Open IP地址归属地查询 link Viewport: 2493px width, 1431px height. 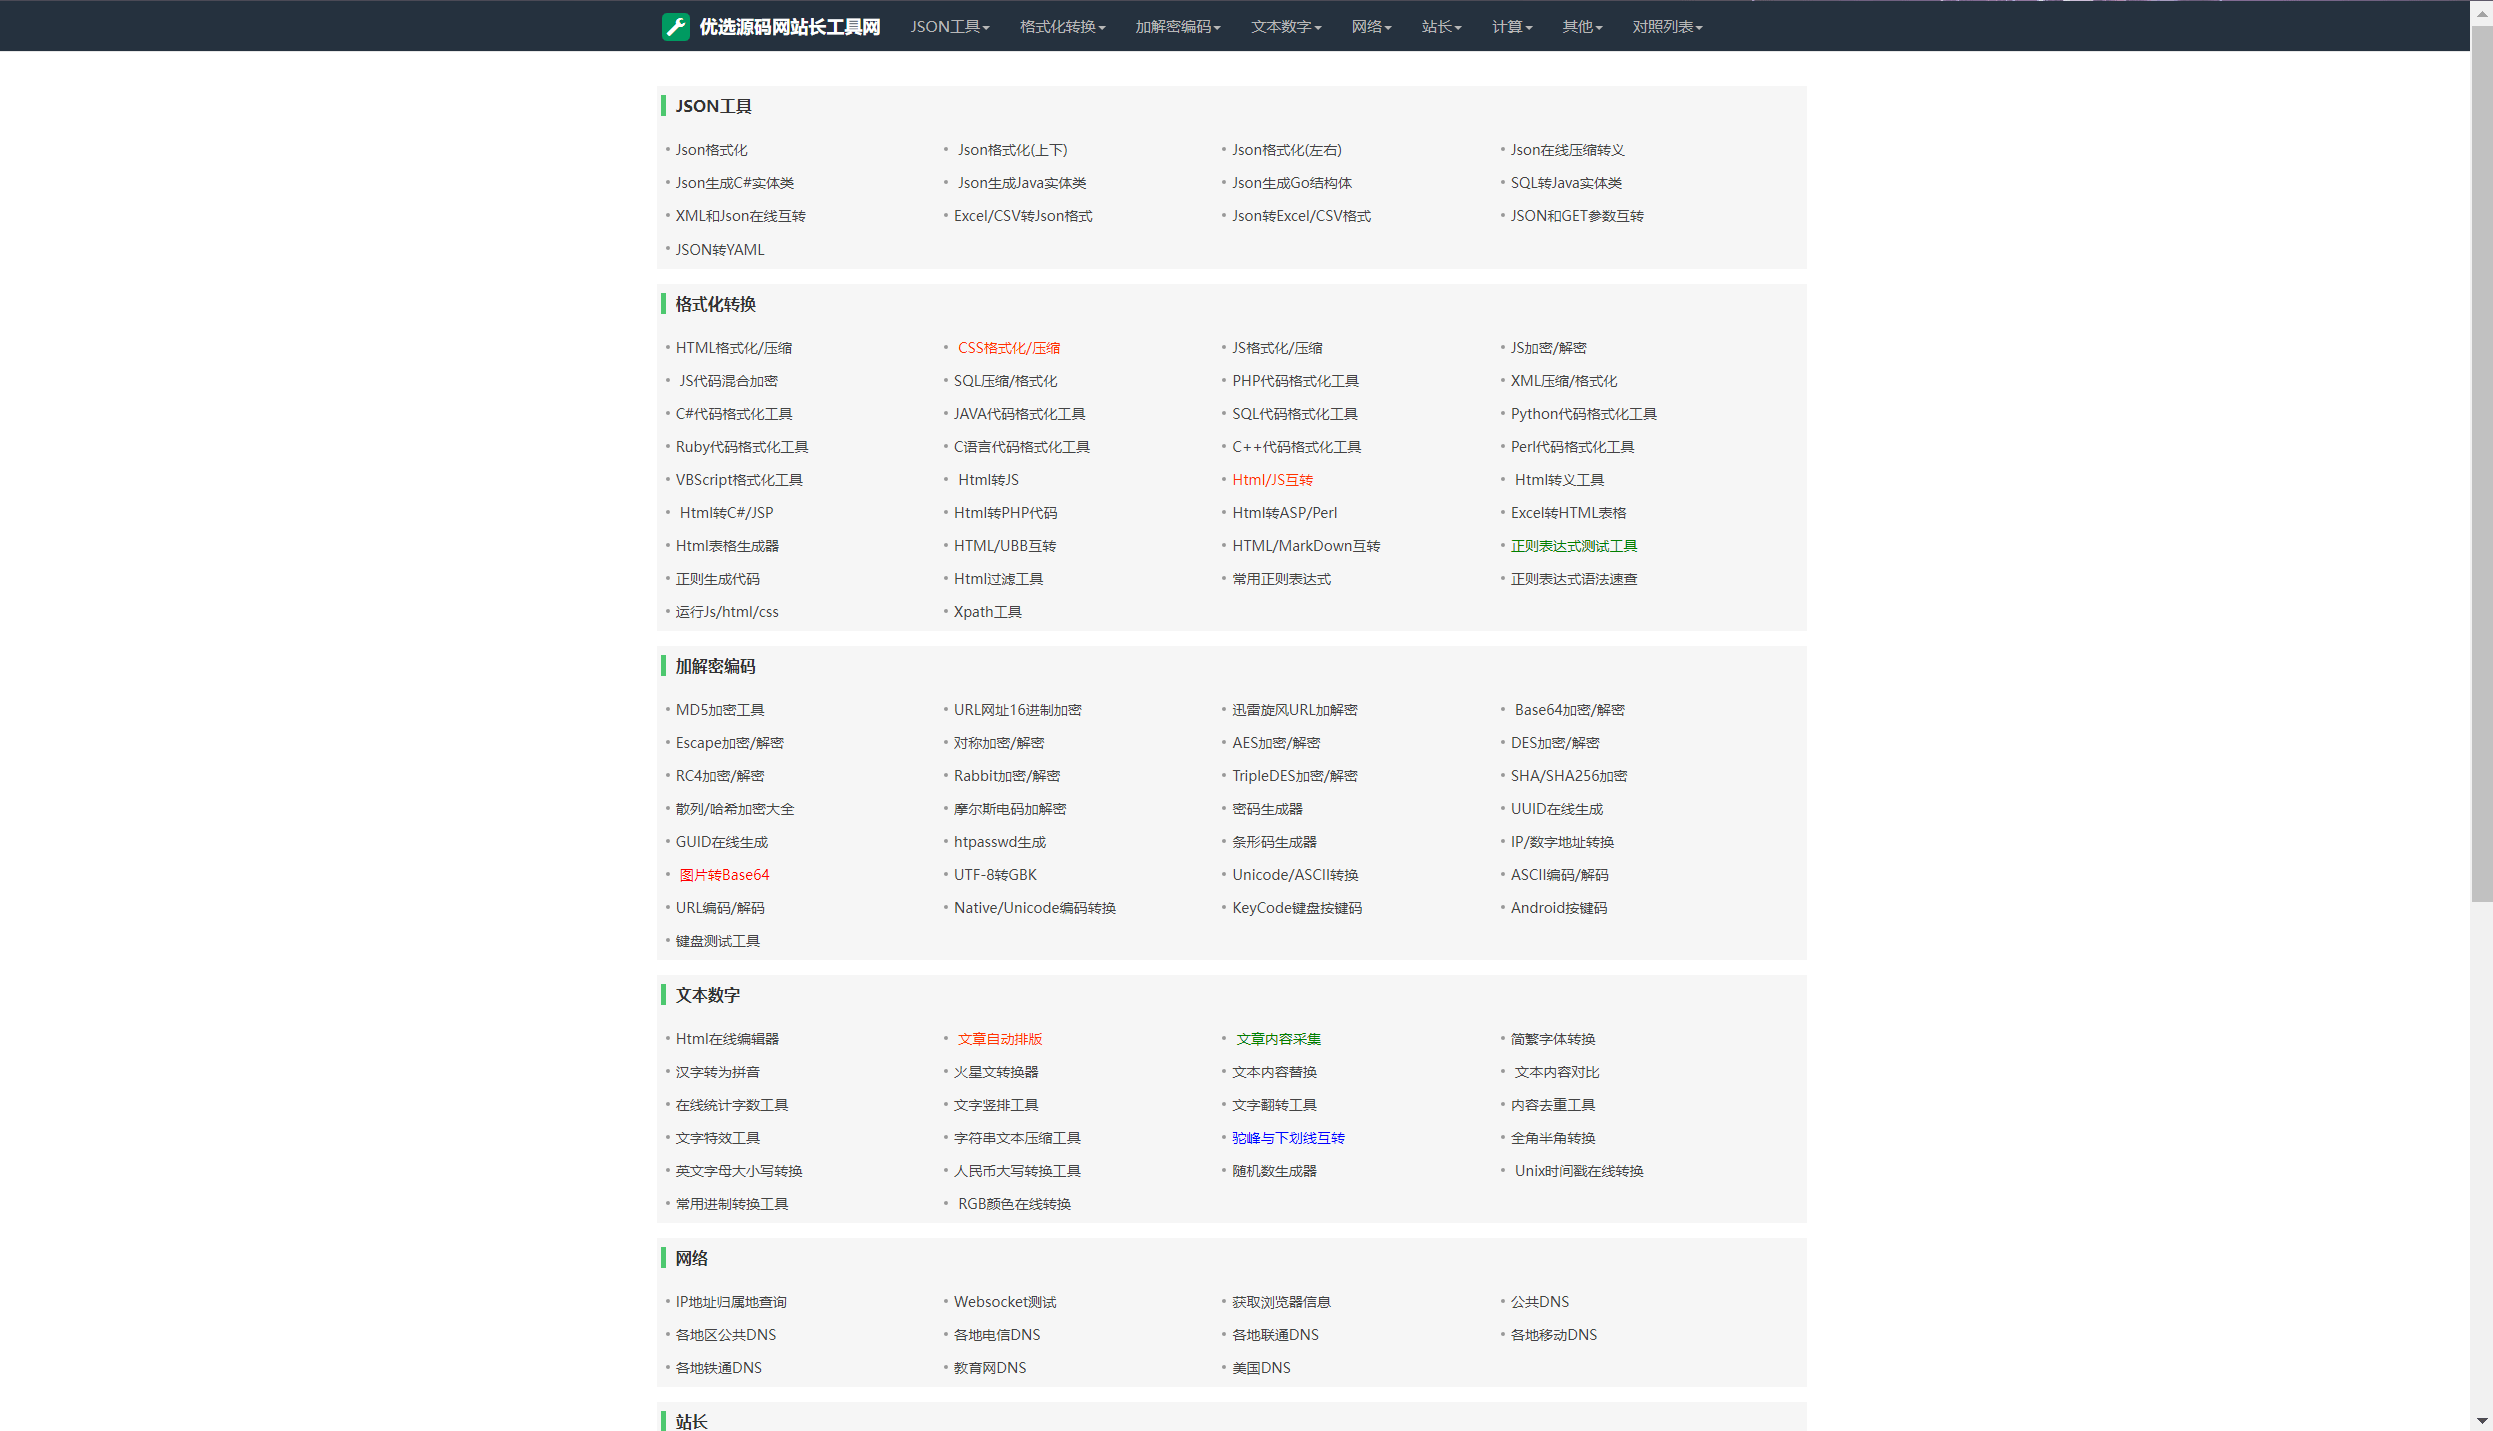(x=730, y=1302)
